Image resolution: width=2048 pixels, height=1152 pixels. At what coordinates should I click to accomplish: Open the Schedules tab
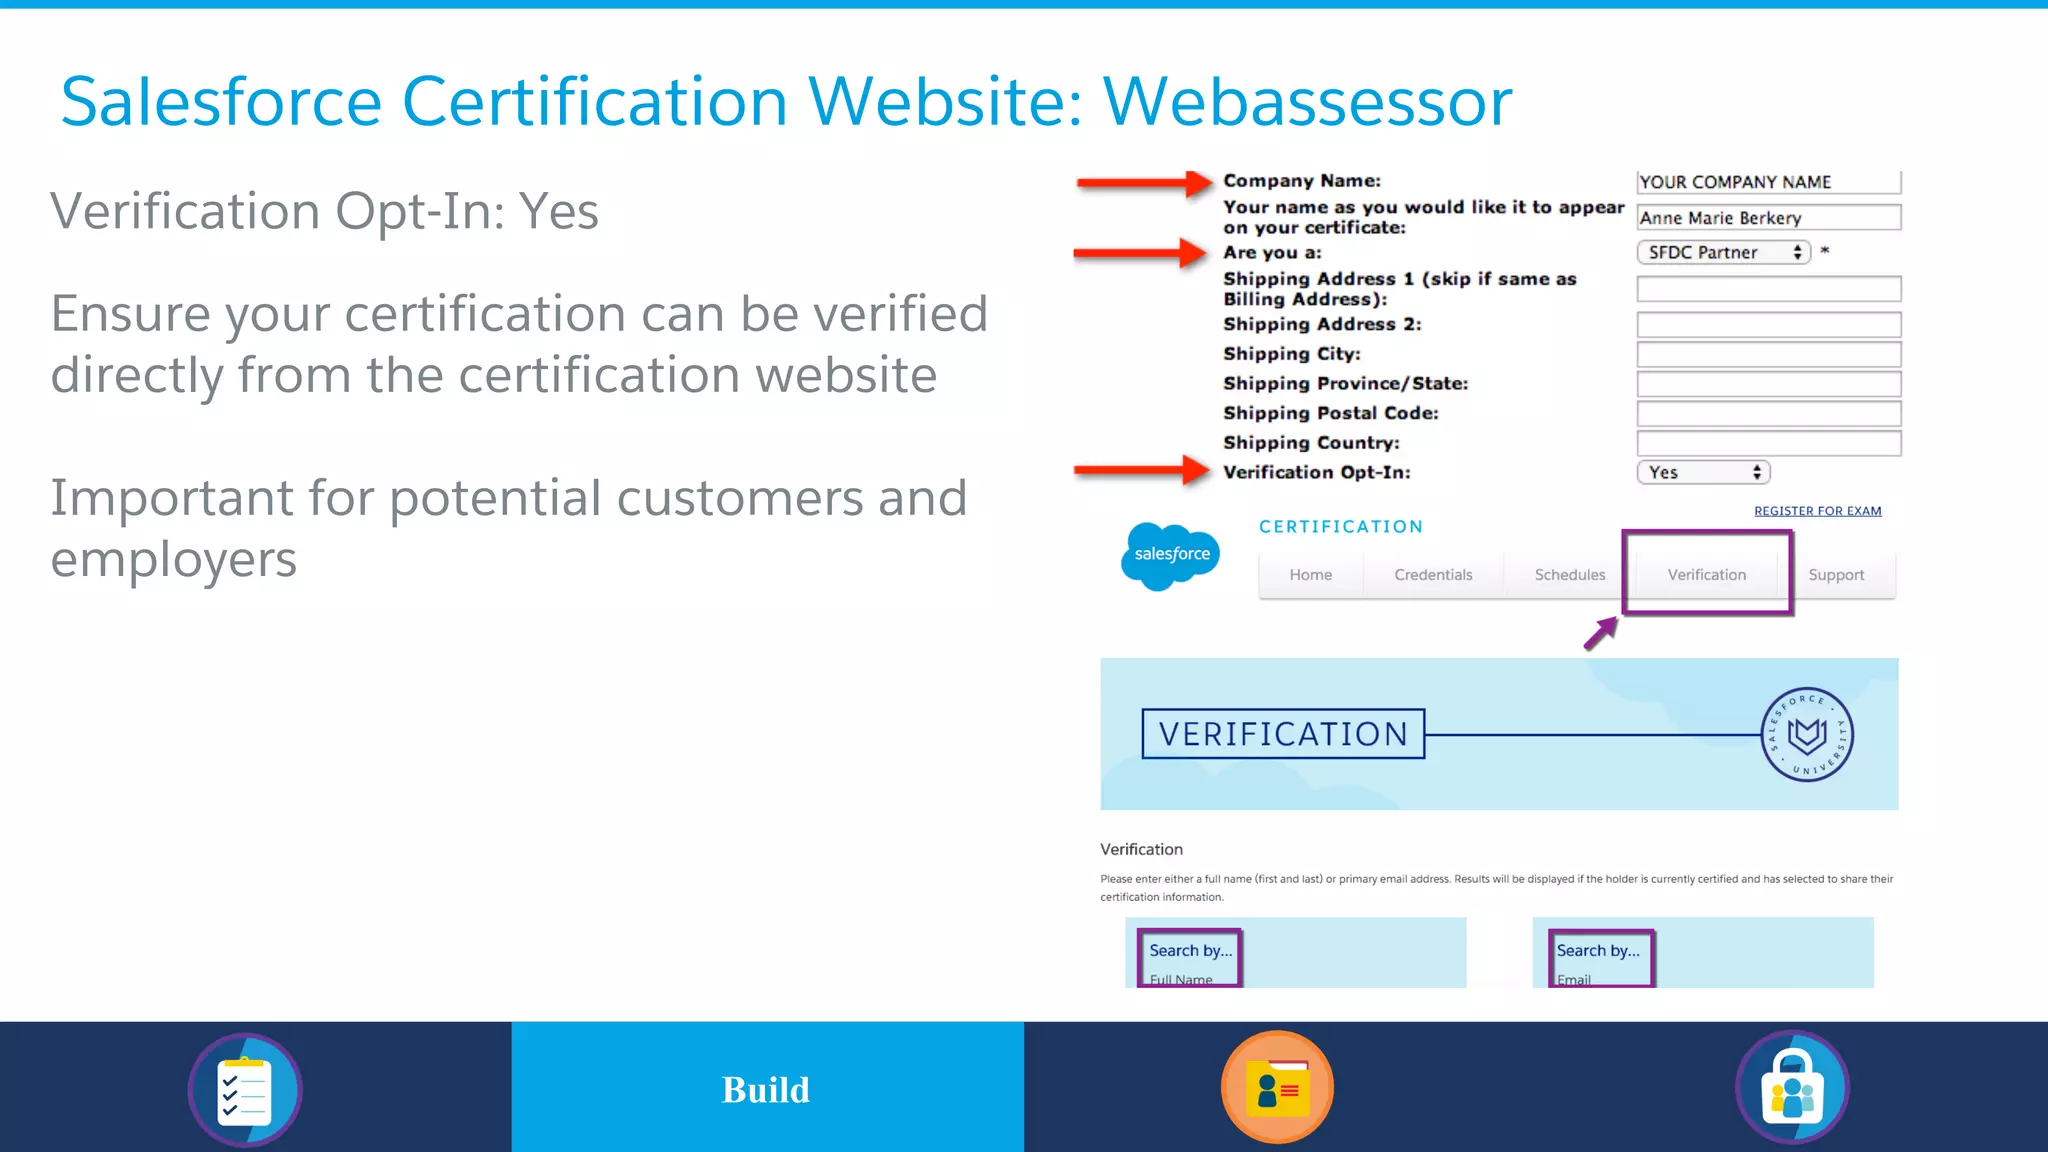(1569, 575)
